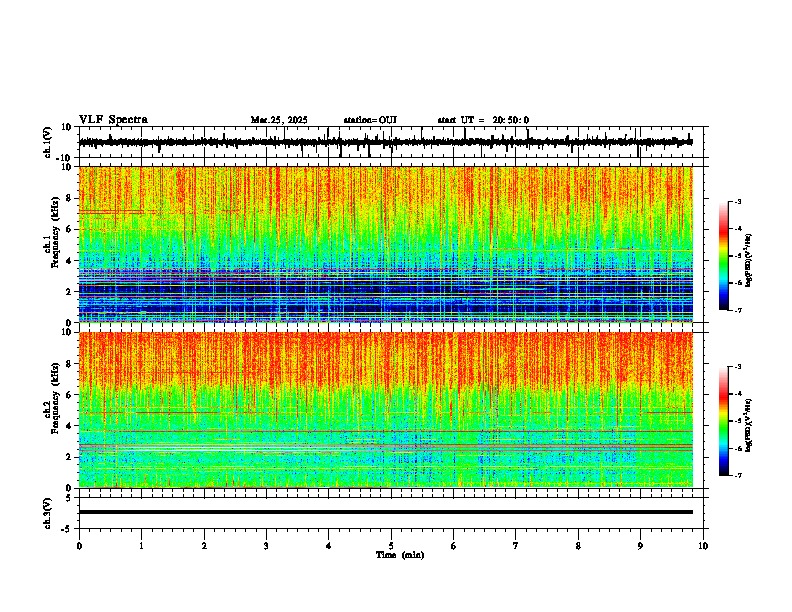
Task: Click the ch.1 voltage waveform trace
Action: (x=385, y=142)
